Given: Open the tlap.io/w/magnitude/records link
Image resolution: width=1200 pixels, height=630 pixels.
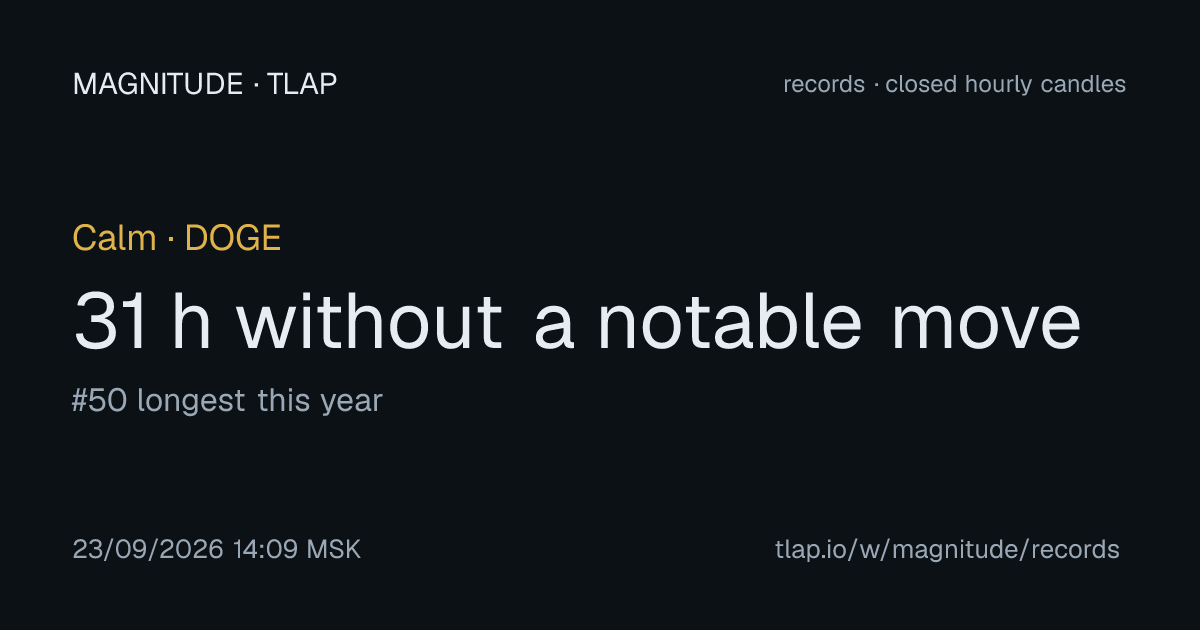Looking at the screenshot, I should (947, 549).
